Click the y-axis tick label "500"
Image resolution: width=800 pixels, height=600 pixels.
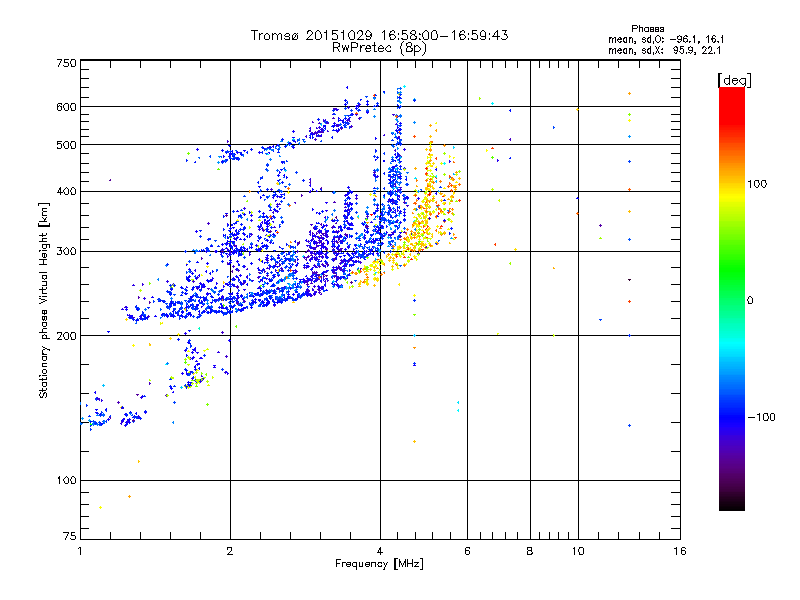67,145
